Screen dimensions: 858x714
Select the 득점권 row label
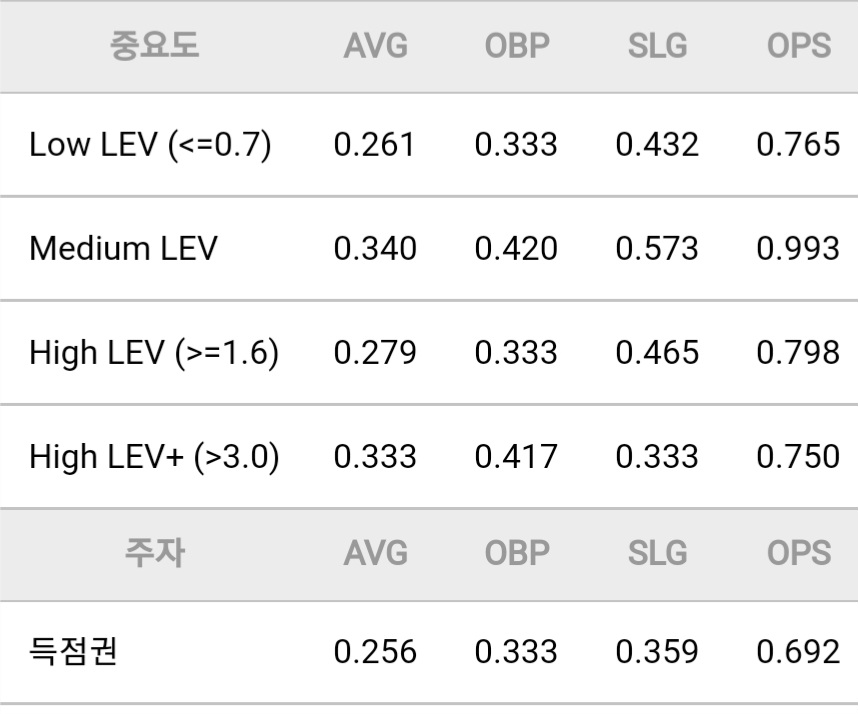(x=73, y=651)
